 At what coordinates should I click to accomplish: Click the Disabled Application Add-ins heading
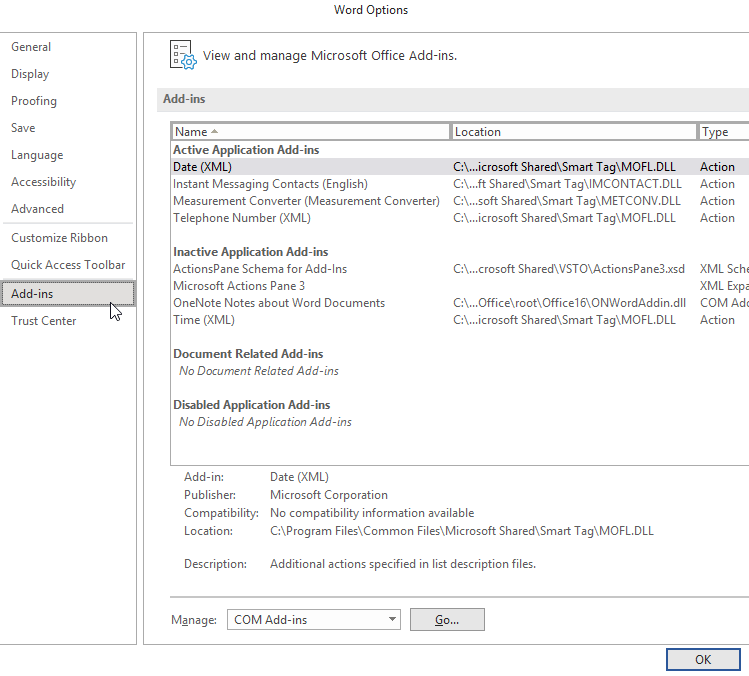tap(252, 405)
